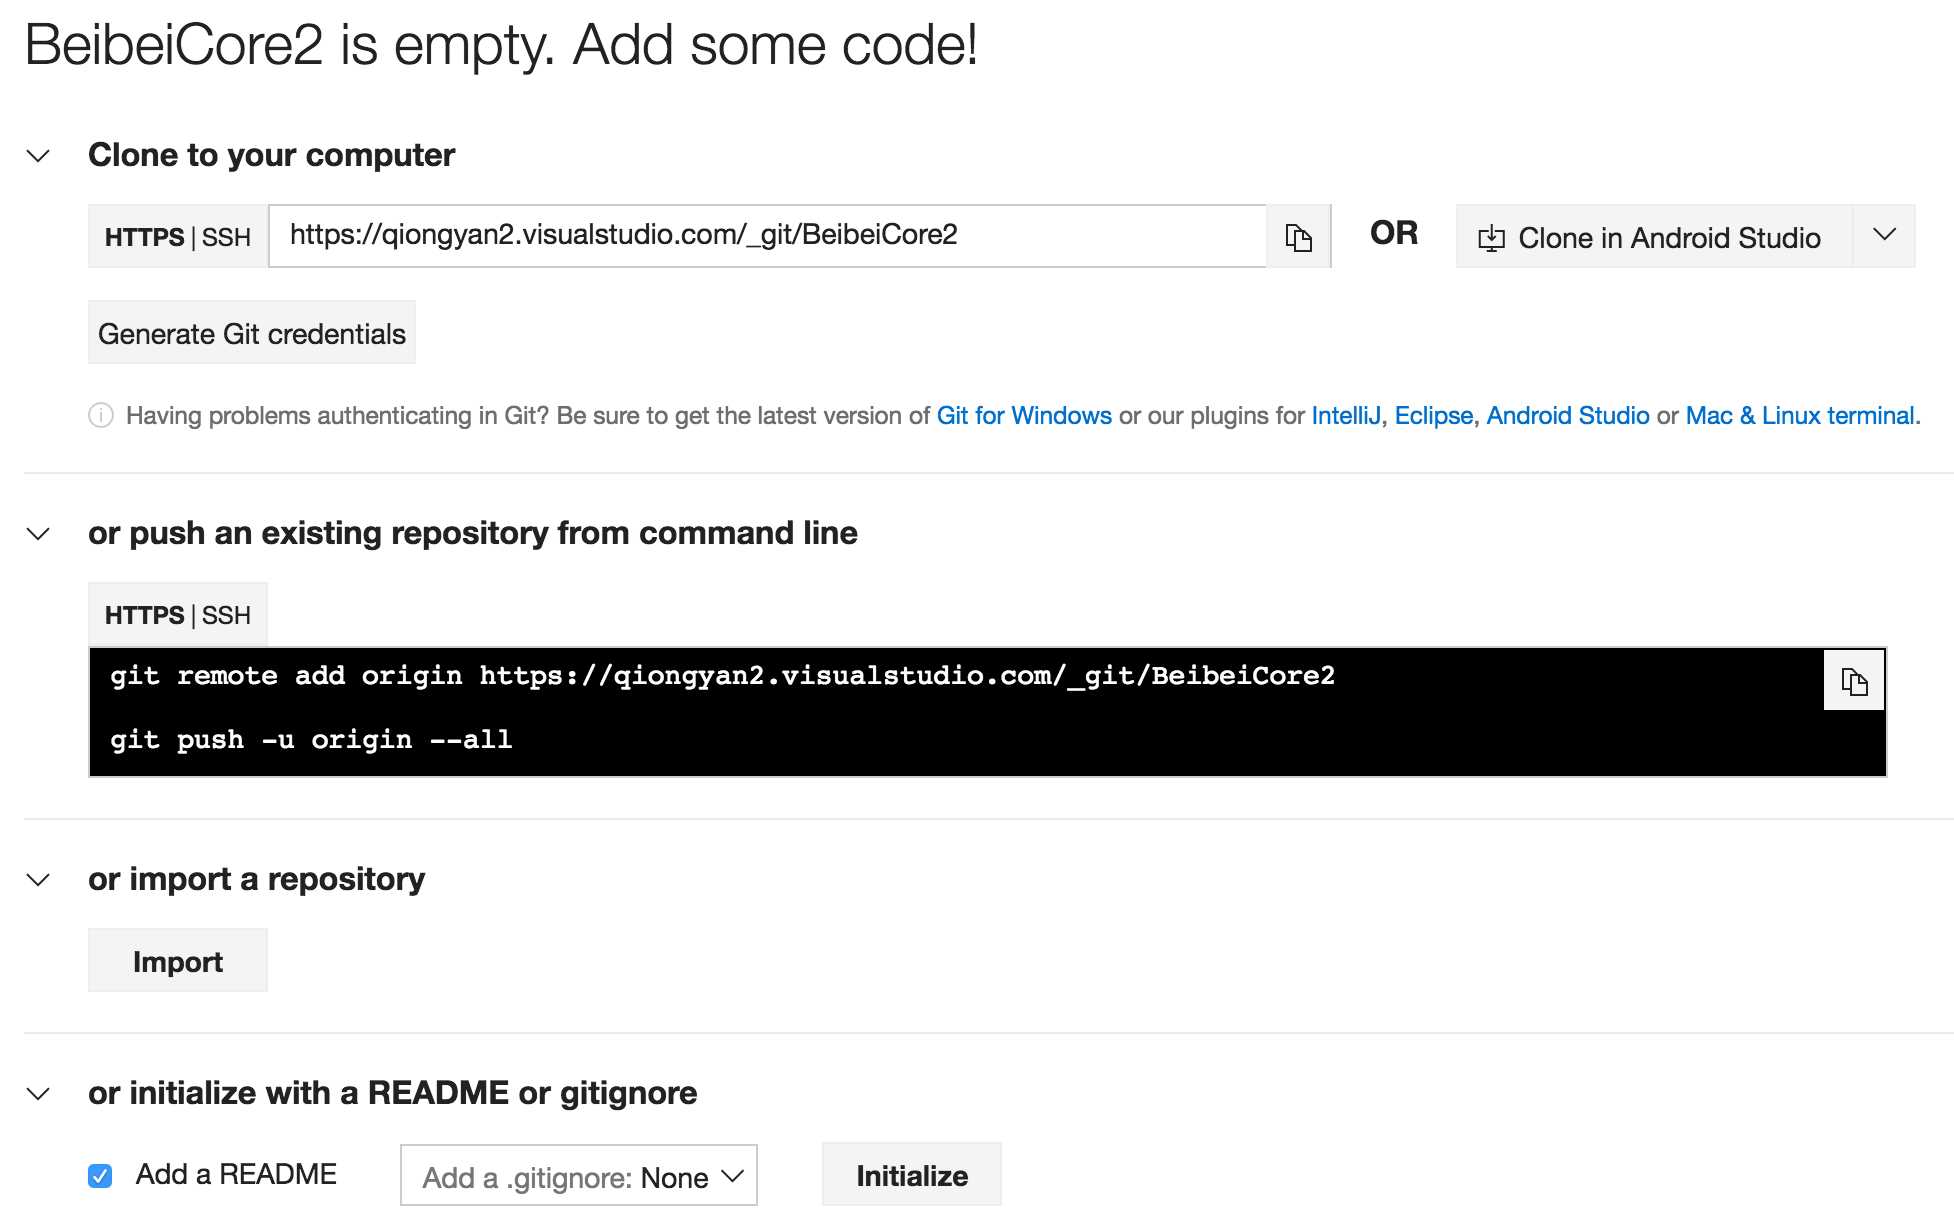Open the clone IDE options dropdown arrow
This screenshot has width=1954, height=1224.
(x=1884, y=235)
